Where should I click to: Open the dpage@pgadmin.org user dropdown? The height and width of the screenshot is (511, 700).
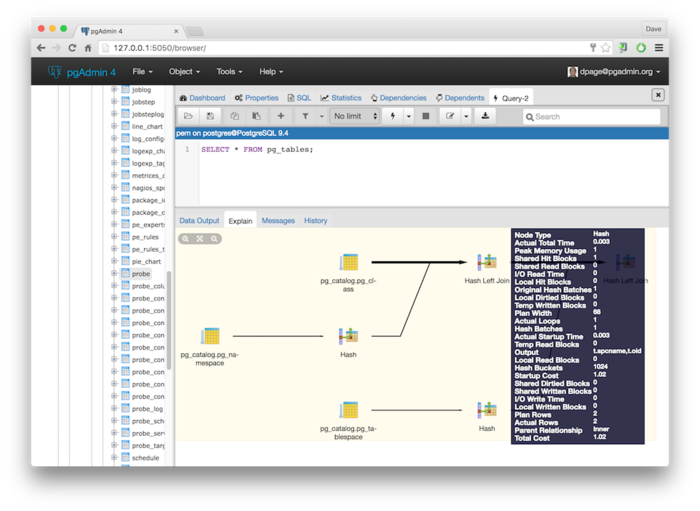point(614,71)
